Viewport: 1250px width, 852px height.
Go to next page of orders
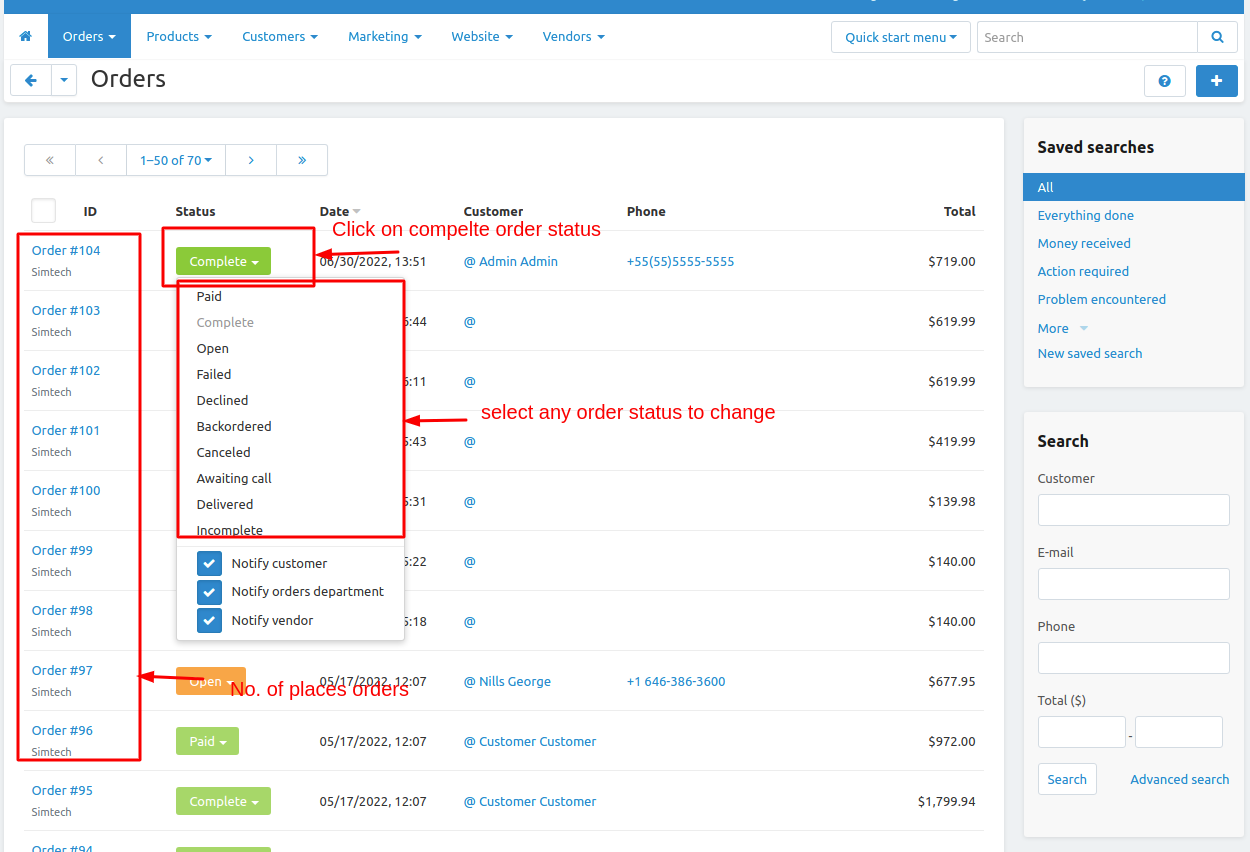[x=251, y=160]
